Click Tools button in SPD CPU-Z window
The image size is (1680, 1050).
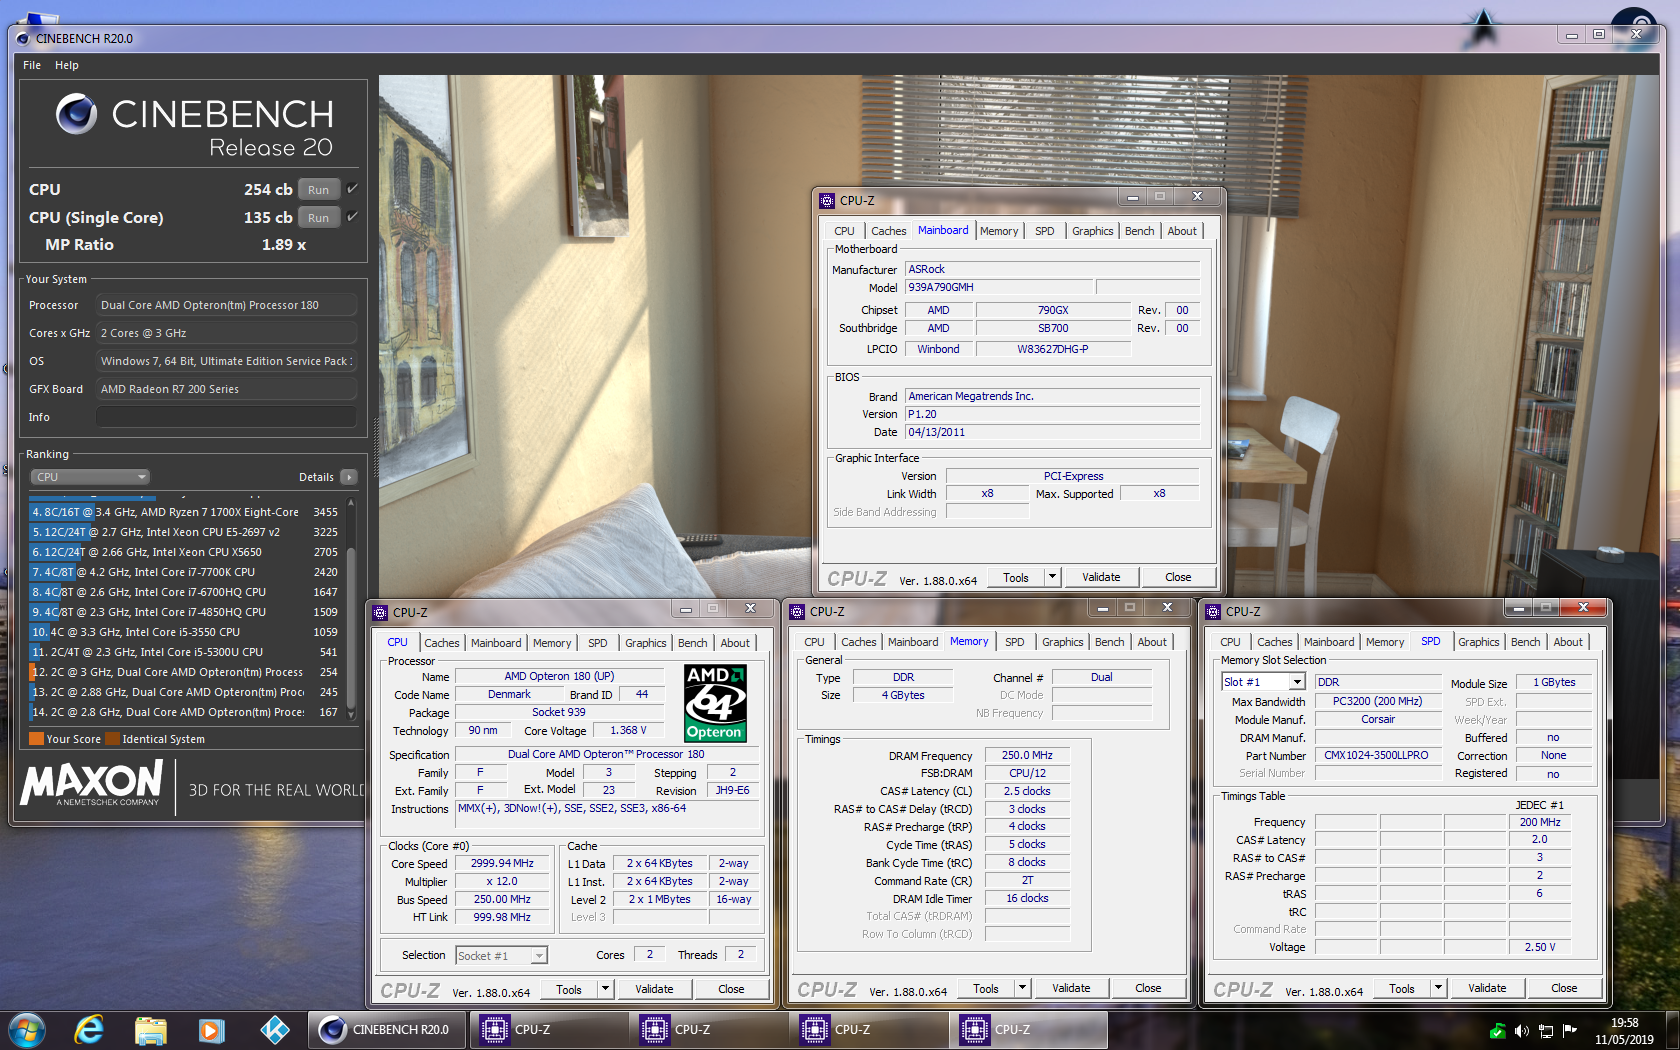click(1402, 988)
